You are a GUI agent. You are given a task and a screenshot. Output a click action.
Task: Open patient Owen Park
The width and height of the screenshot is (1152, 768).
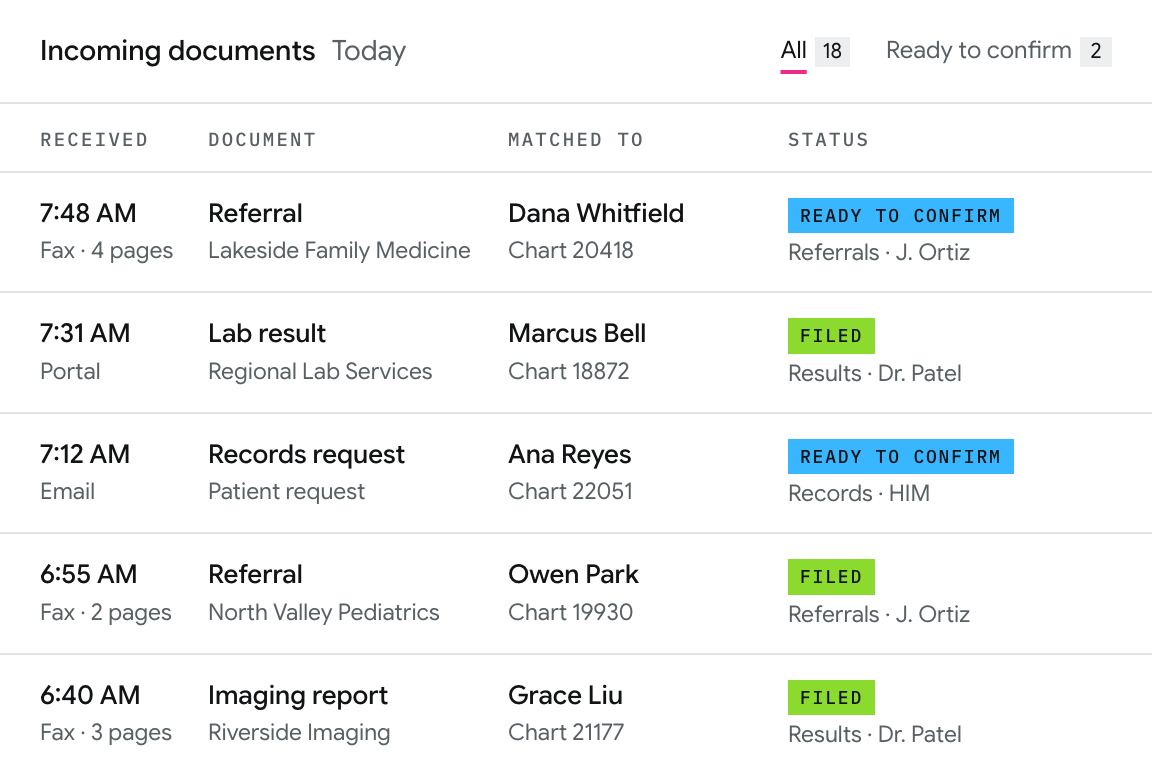573,574
